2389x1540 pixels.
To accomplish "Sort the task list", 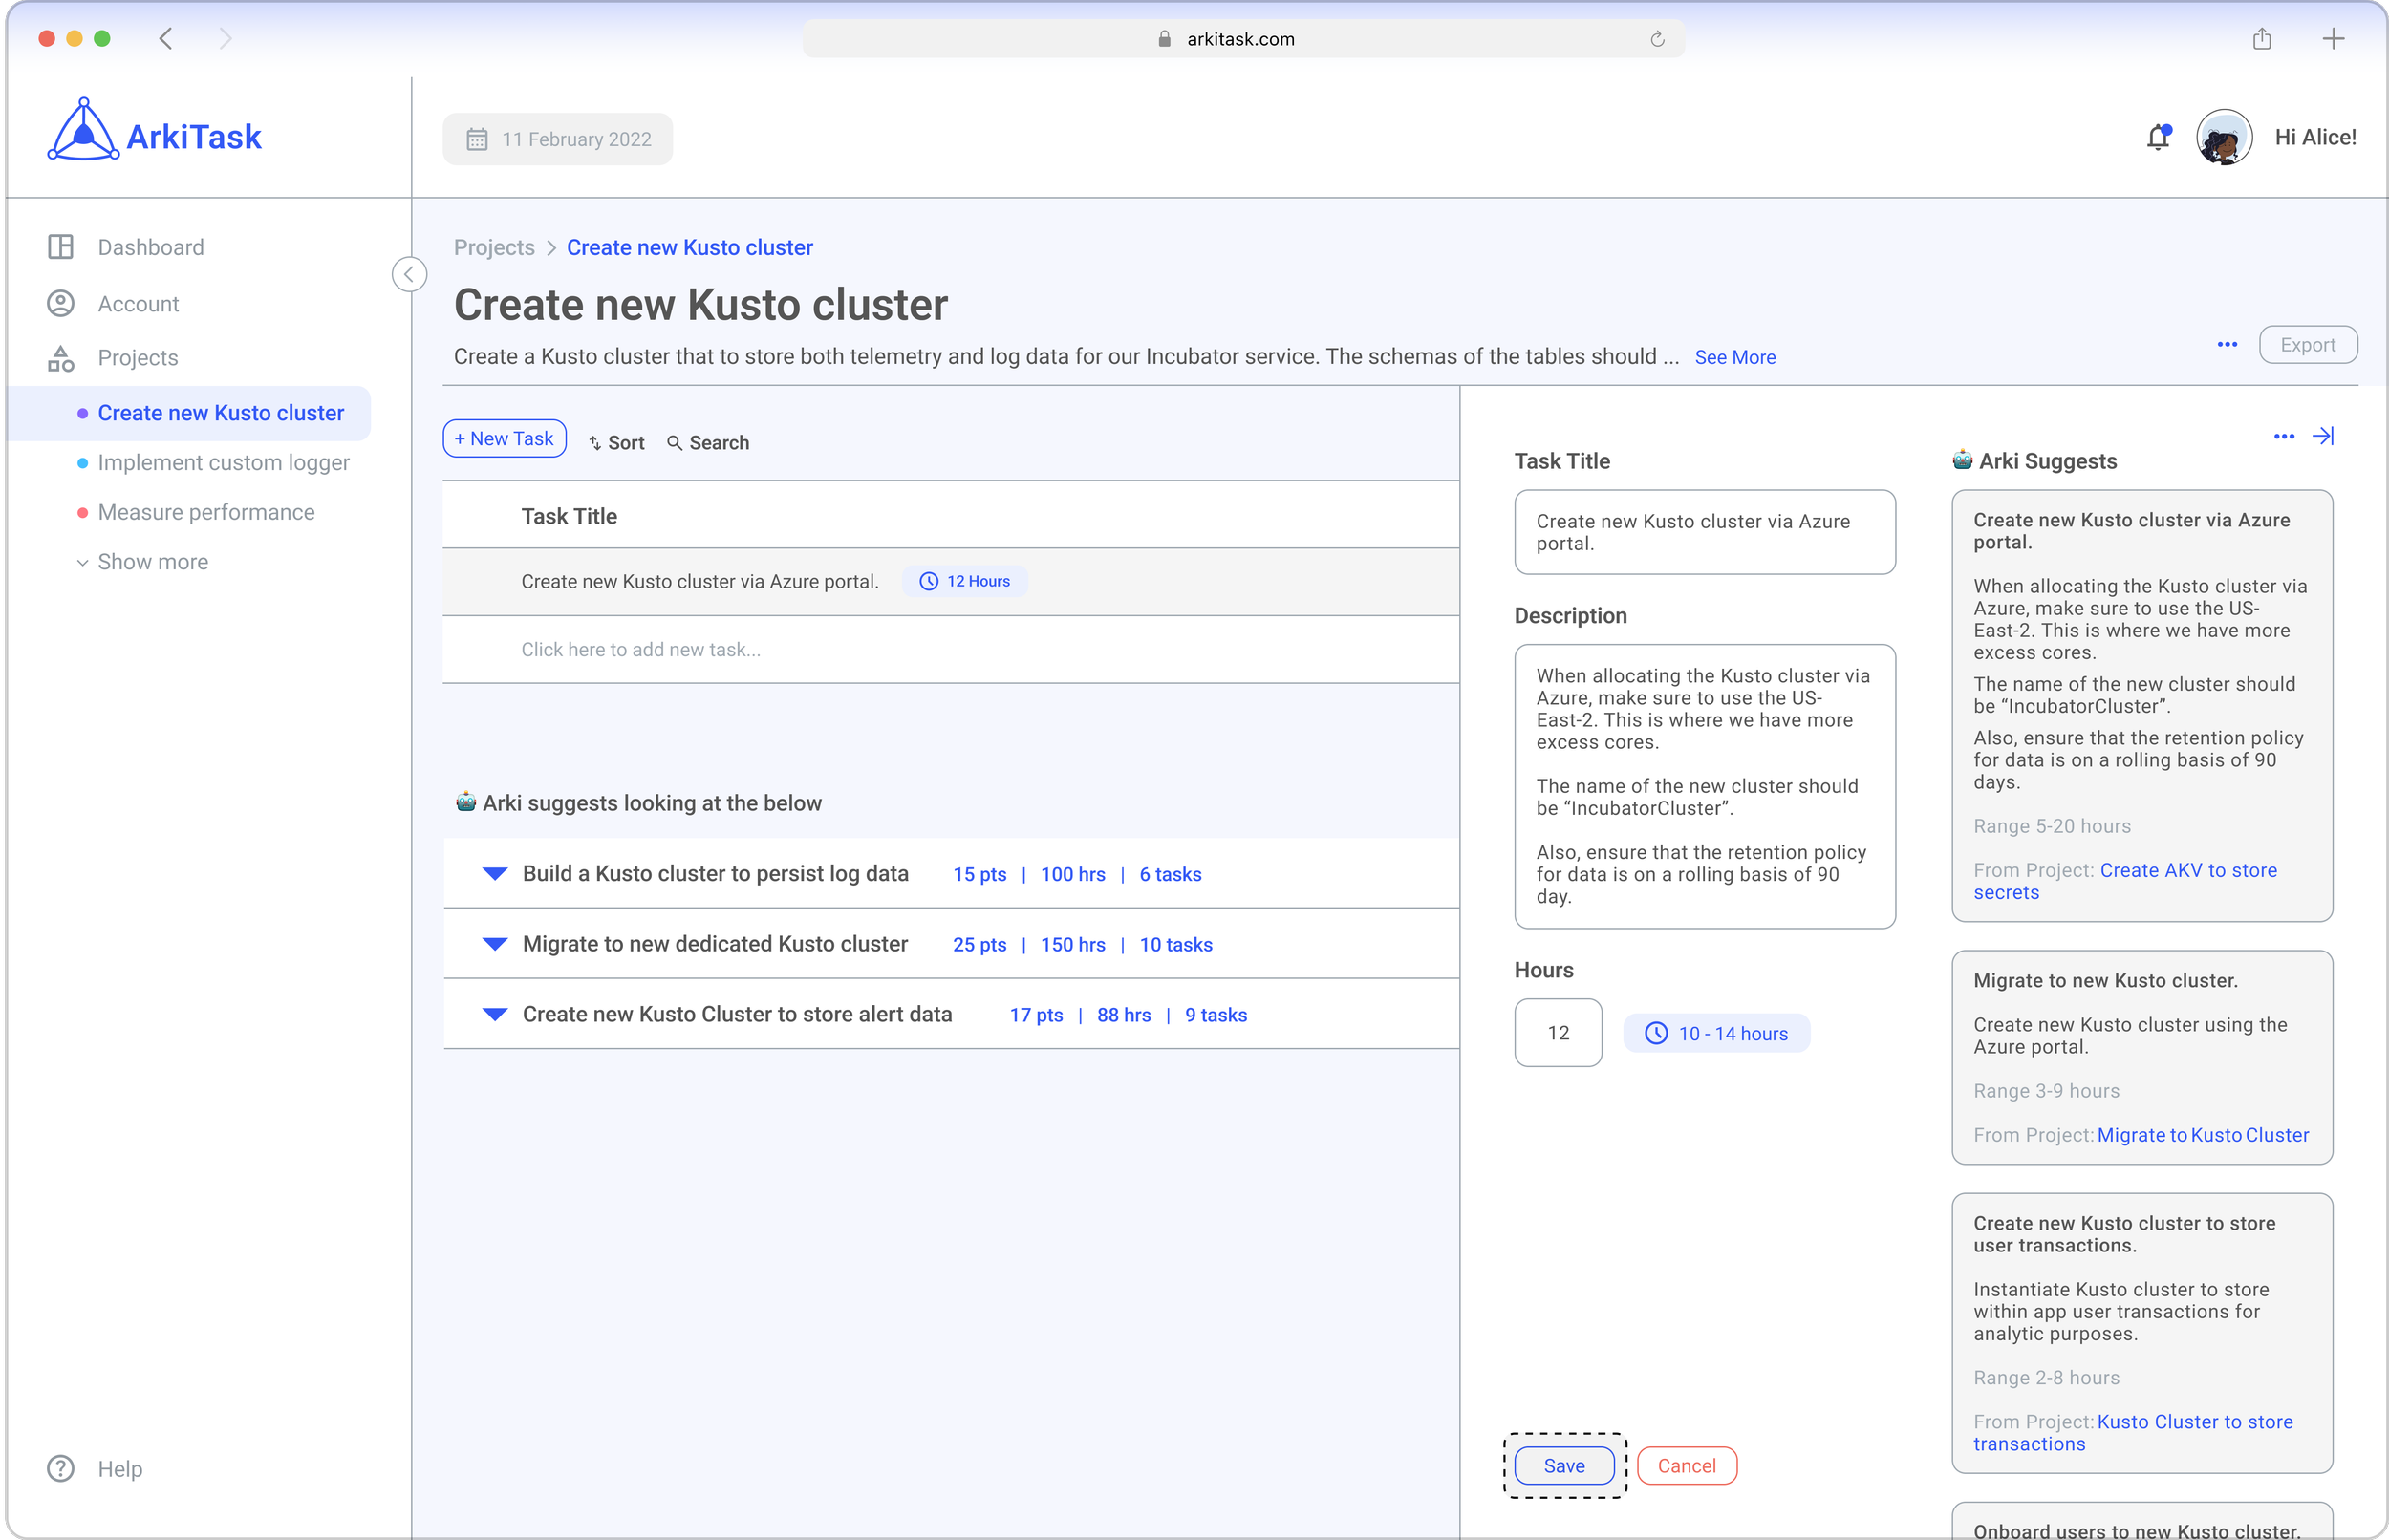I will pyautogui.click(x=616, y=442).
